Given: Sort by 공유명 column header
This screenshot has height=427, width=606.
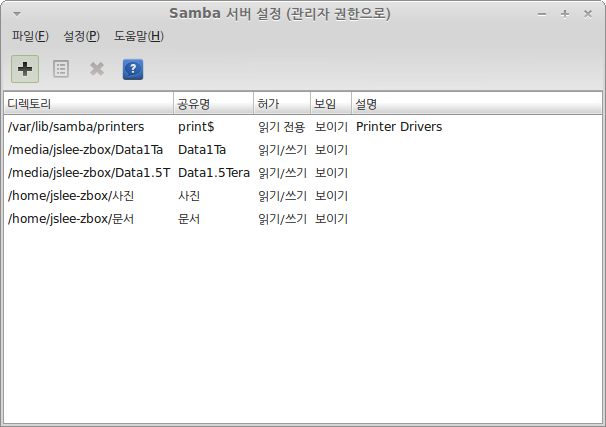Looking at the screenshot, I should 213,104.
